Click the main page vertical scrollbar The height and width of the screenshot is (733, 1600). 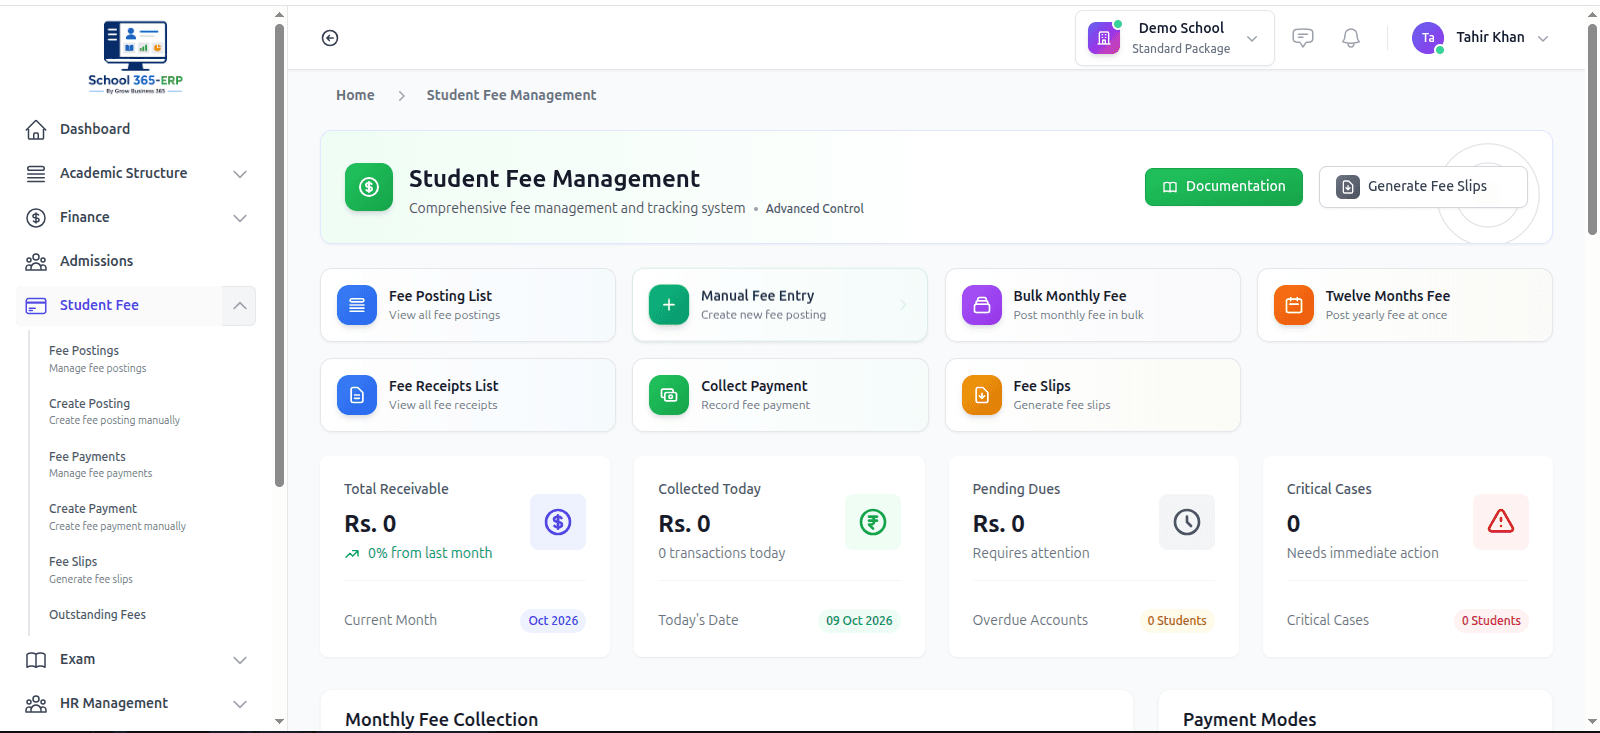(x=1592, y=130)
